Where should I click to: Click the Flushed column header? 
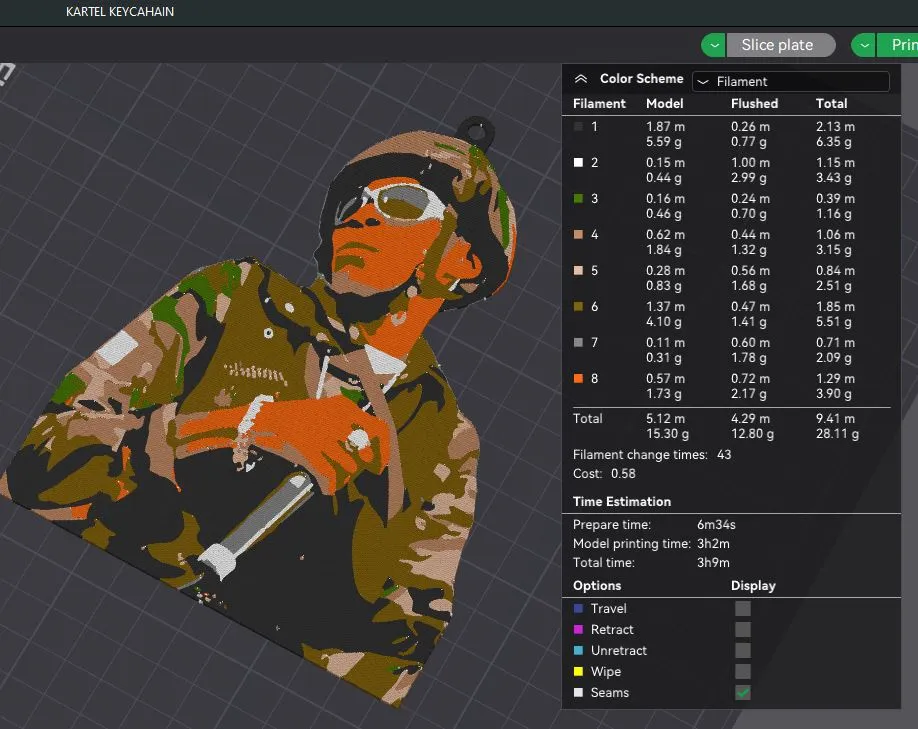[x=755, y=104]
